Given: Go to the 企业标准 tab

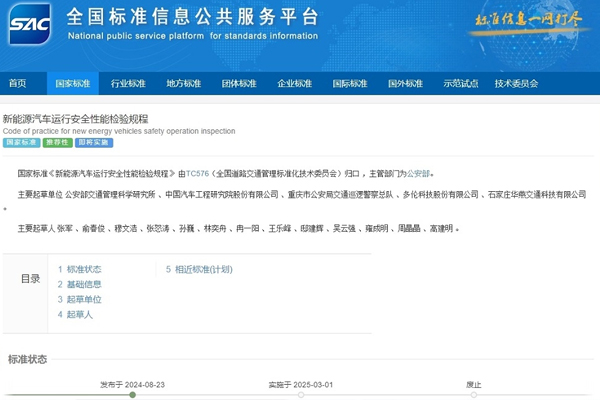Looking at the screenshot, I should (294, 83).
